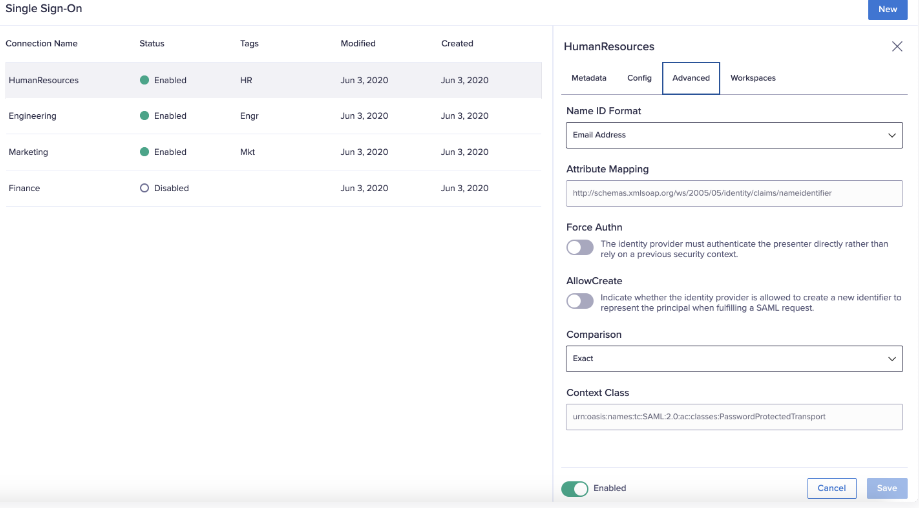Switch to the Metadata tab
Screen dimensions: 919x508
pyautogui.click(x=589, y=78)
